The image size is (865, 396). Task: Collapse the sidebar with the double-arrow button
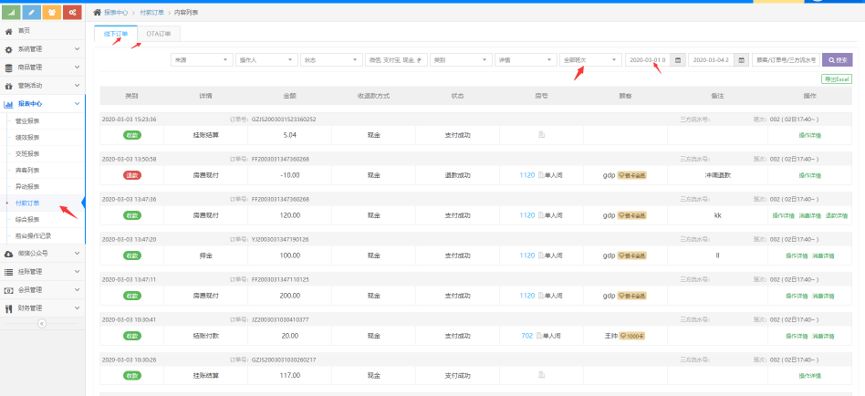[x=42, y=324]
